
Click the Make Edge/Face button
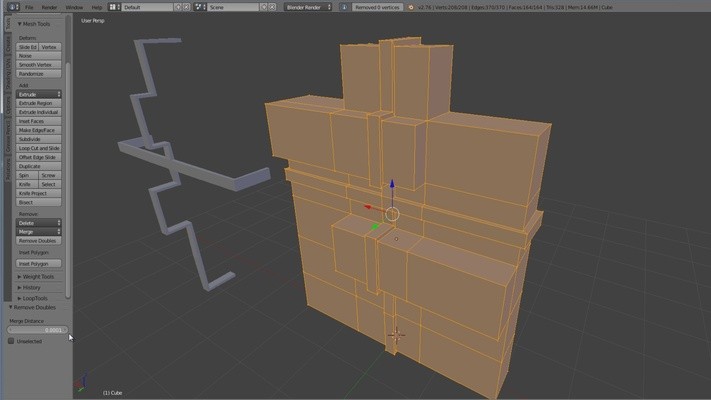[x=39, y=130]
